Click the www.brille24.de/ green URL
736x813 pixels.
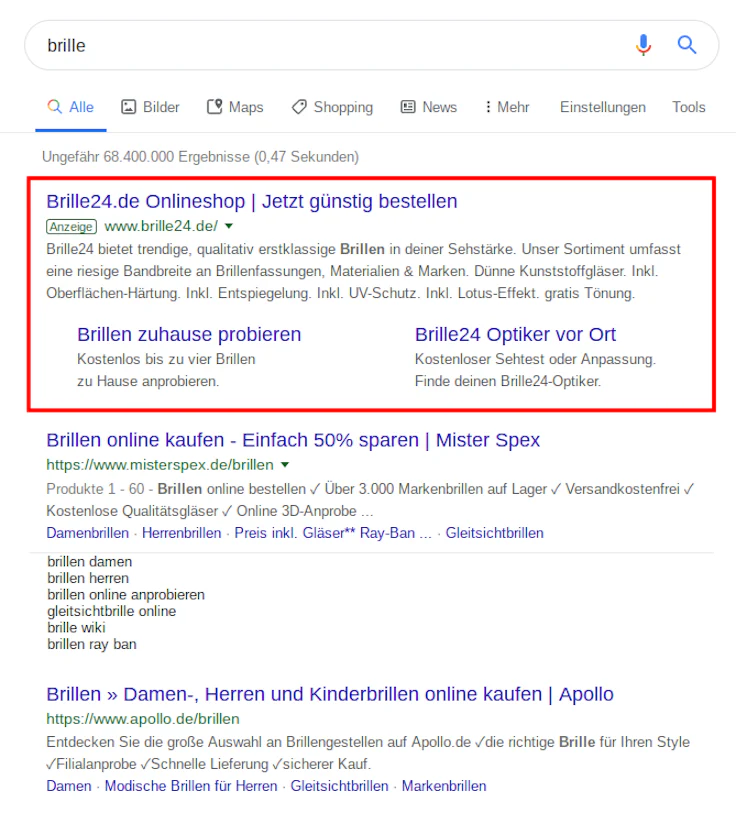tap(161, 226)
